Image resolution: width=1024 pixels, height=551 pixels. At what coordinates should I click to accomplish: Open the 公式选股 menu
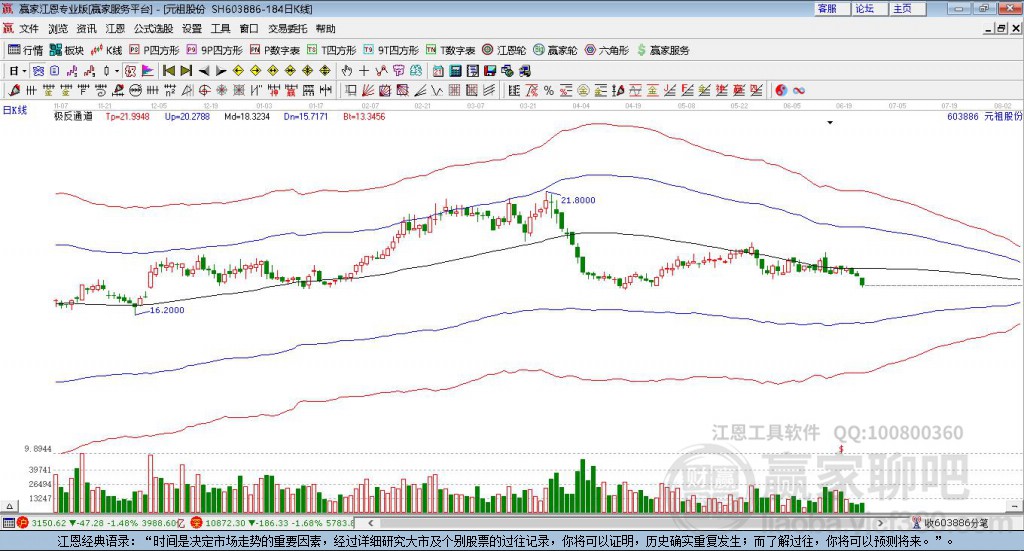153,29
